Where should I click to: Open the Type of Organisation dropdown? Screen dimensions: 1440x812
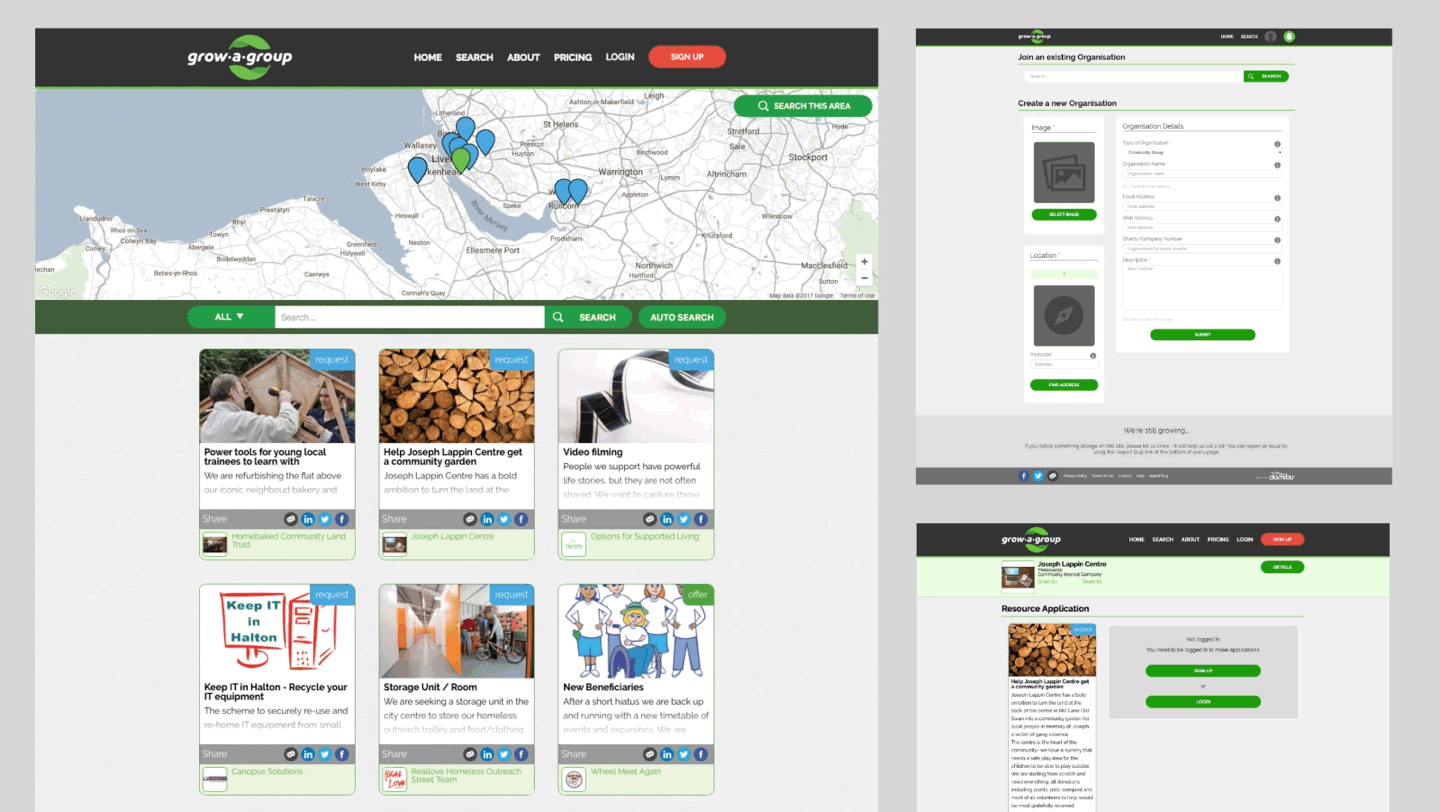pyautogui.click(x=1202, y=152)
